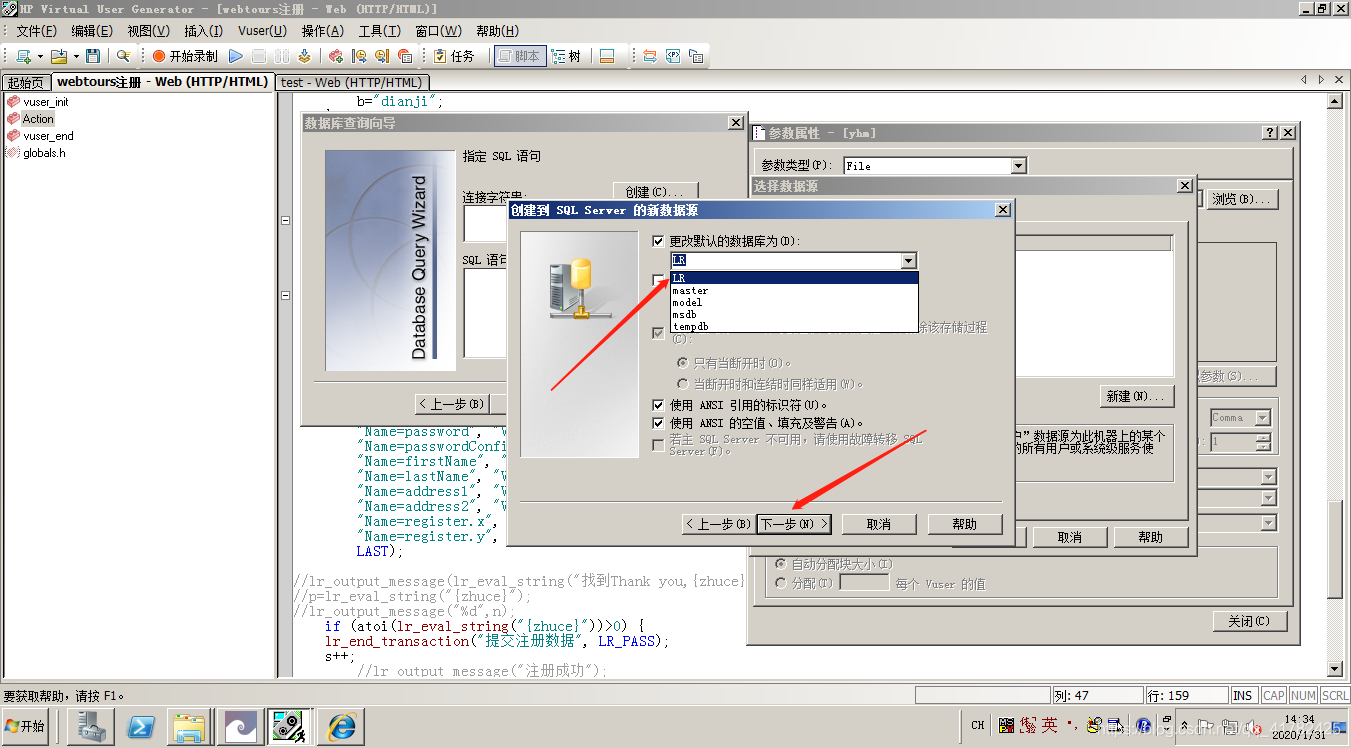Start recording with 开始录制 button
Viewport: 1351px width, 748px height.
click(185, 56)
